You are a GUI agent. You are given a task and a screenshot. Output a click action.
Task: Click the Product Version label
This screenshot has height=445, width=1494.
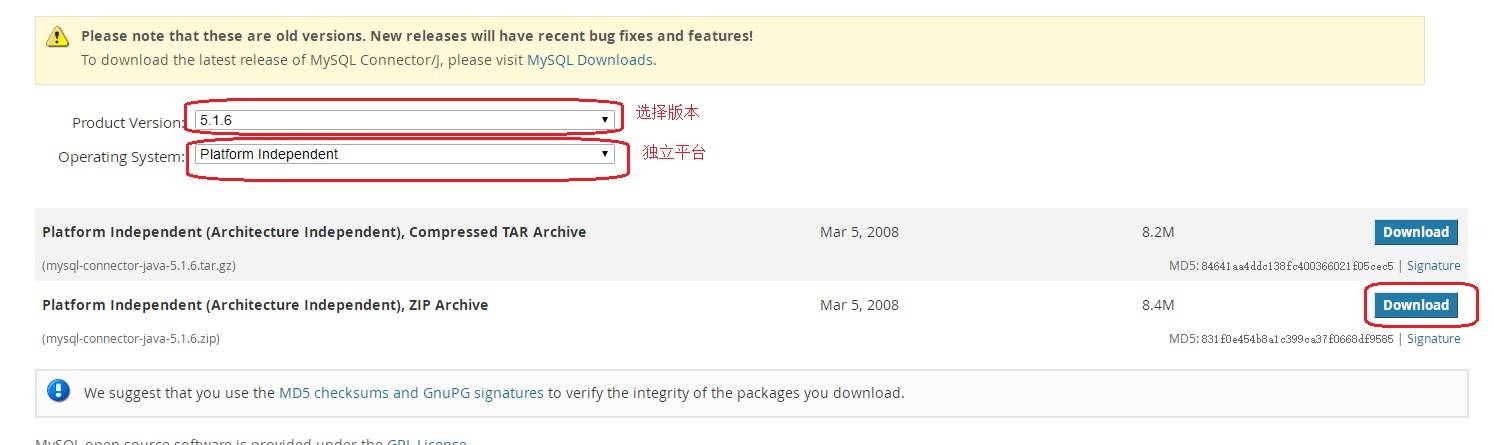coord(127,123)
